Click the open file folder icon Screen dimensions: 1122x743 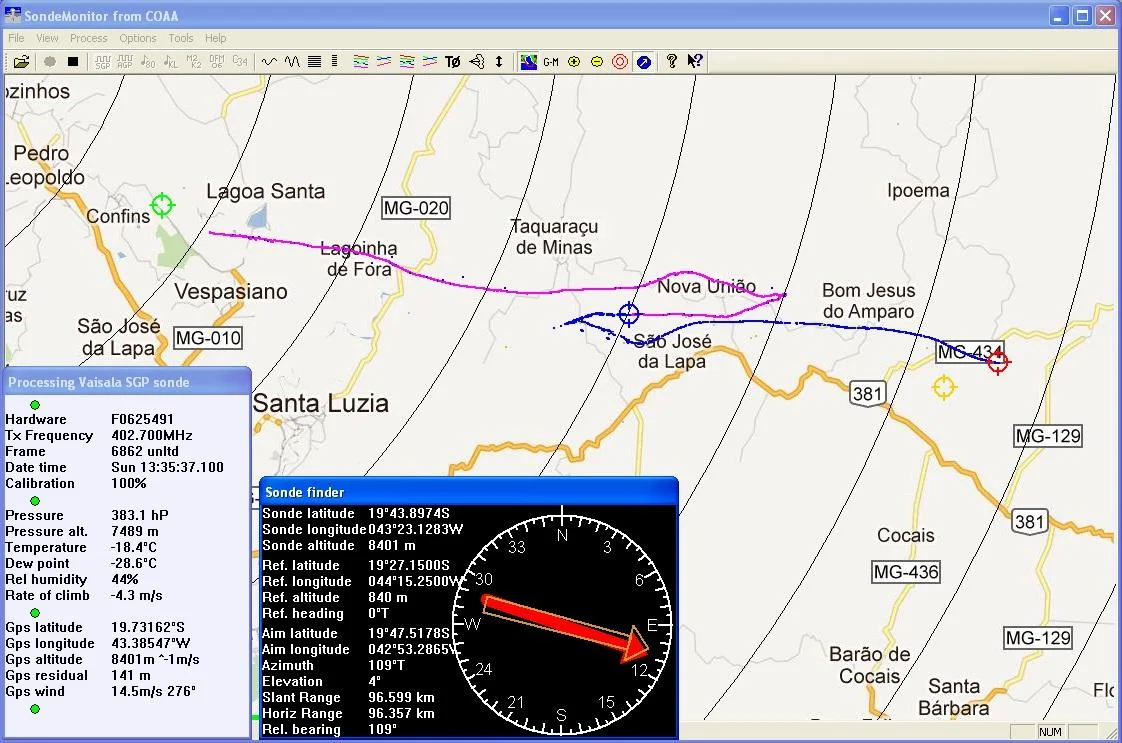pos(21,62)
